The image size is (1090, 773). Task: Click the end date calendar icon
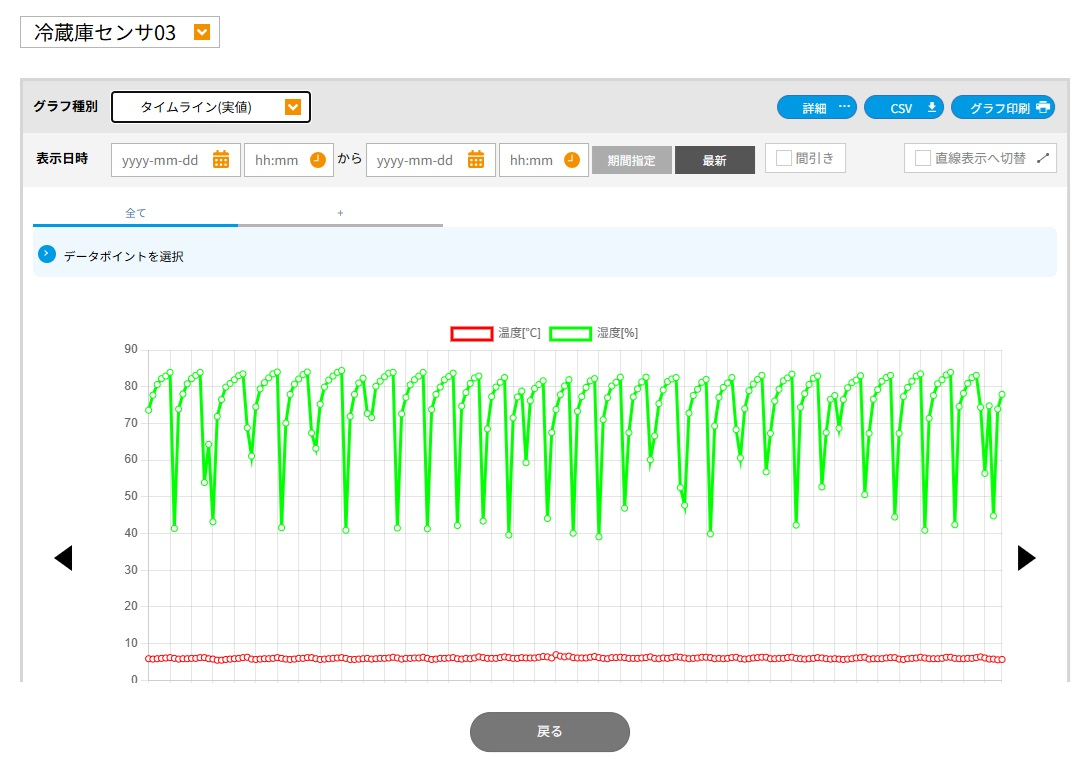(476, 160)
